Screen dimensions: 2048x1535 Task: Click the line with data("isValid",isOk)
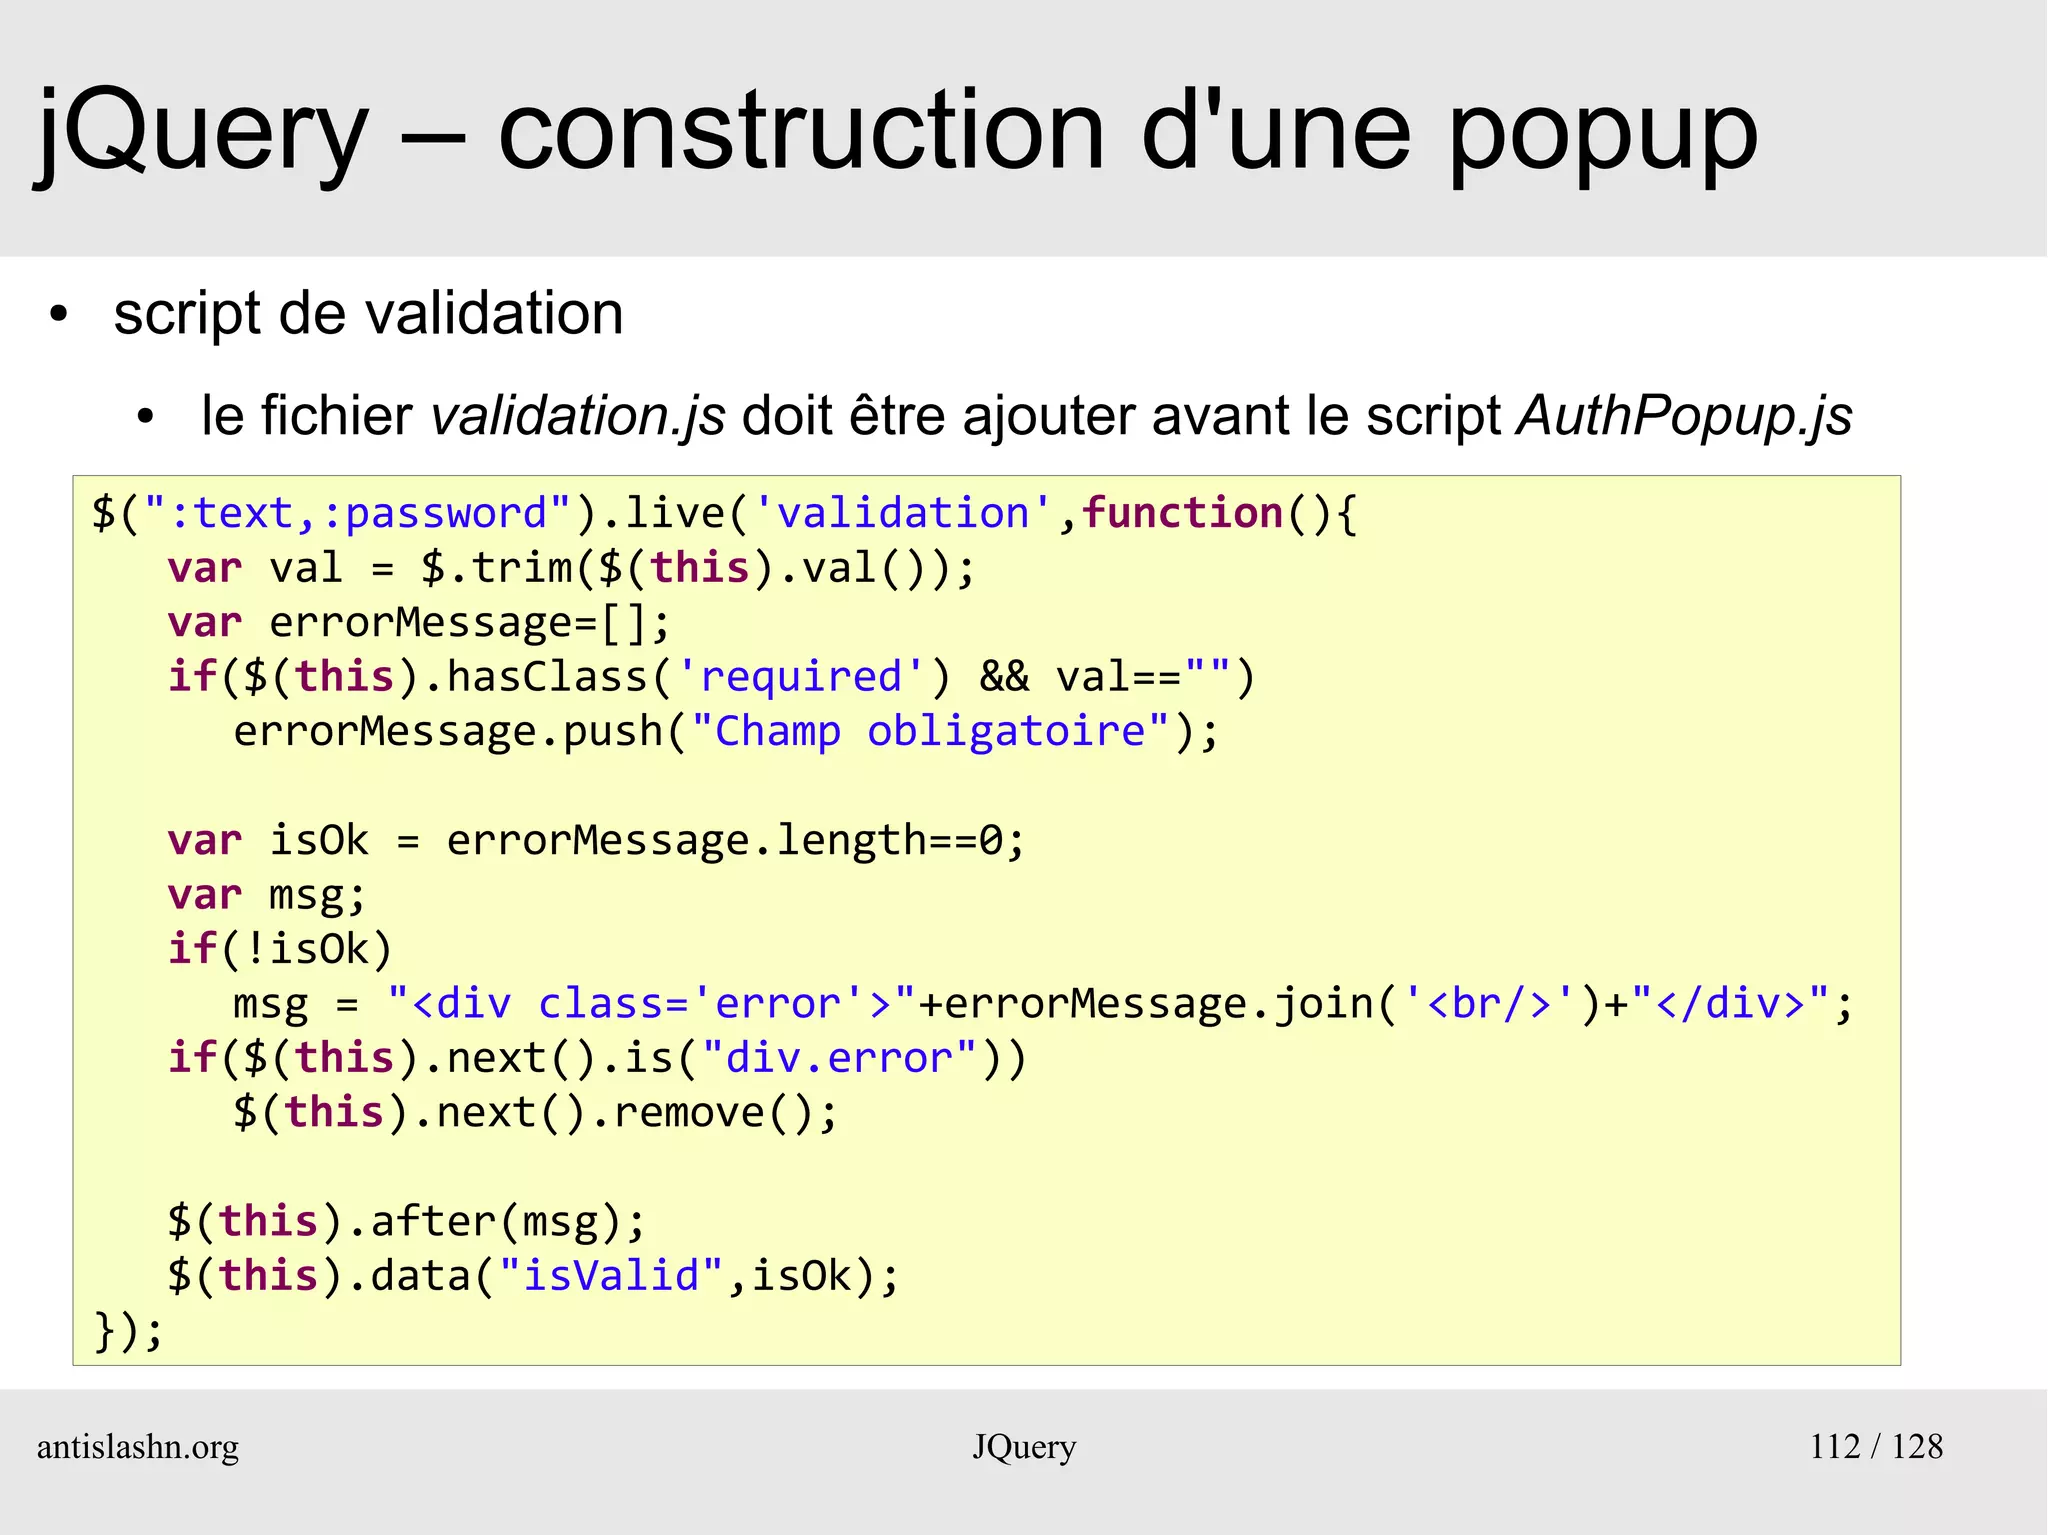point(534,1276)
